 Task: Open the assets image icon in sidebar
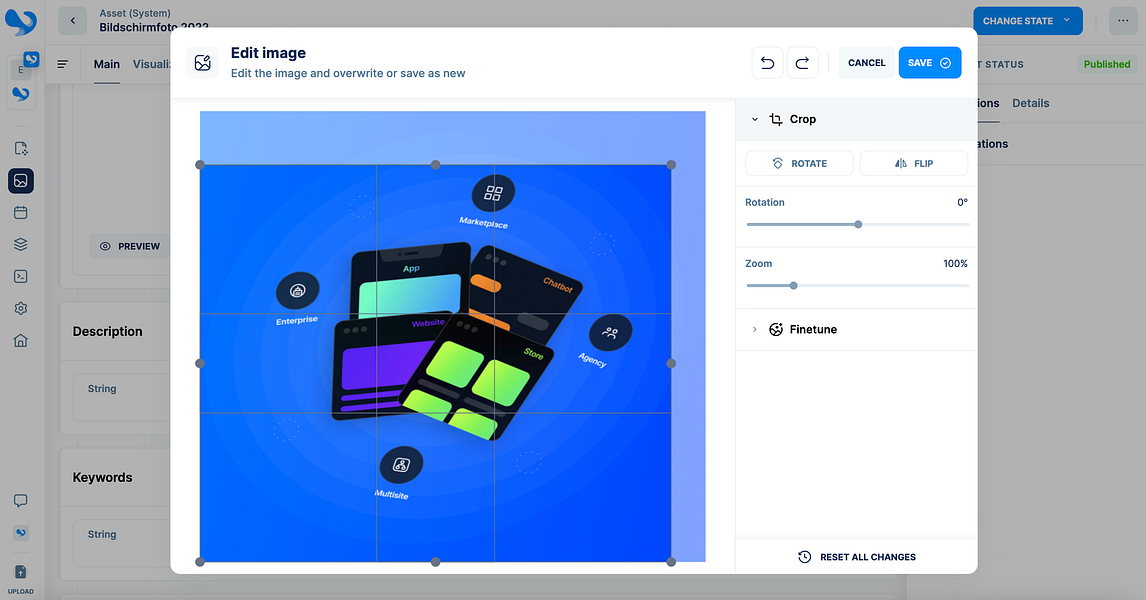pyautogui.click(x=20, y=181)
